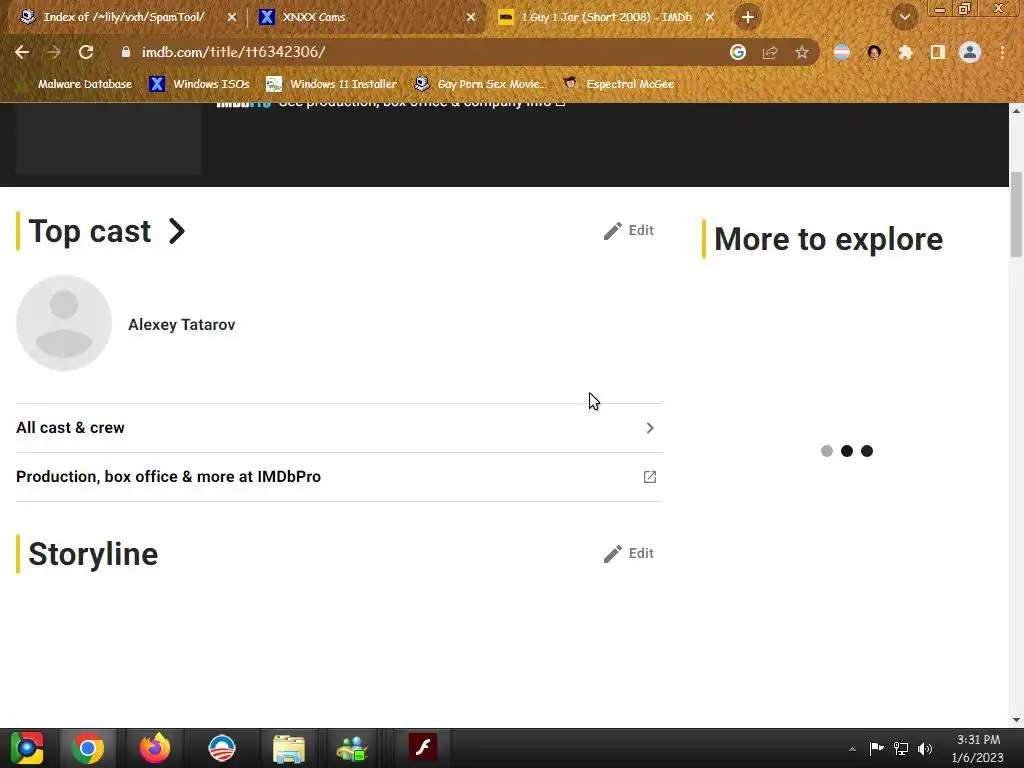Screen dimensions: 1024x768
Task: Open Chrome from the taskbar
Action: pyautogui.click(x=88, y=748)
